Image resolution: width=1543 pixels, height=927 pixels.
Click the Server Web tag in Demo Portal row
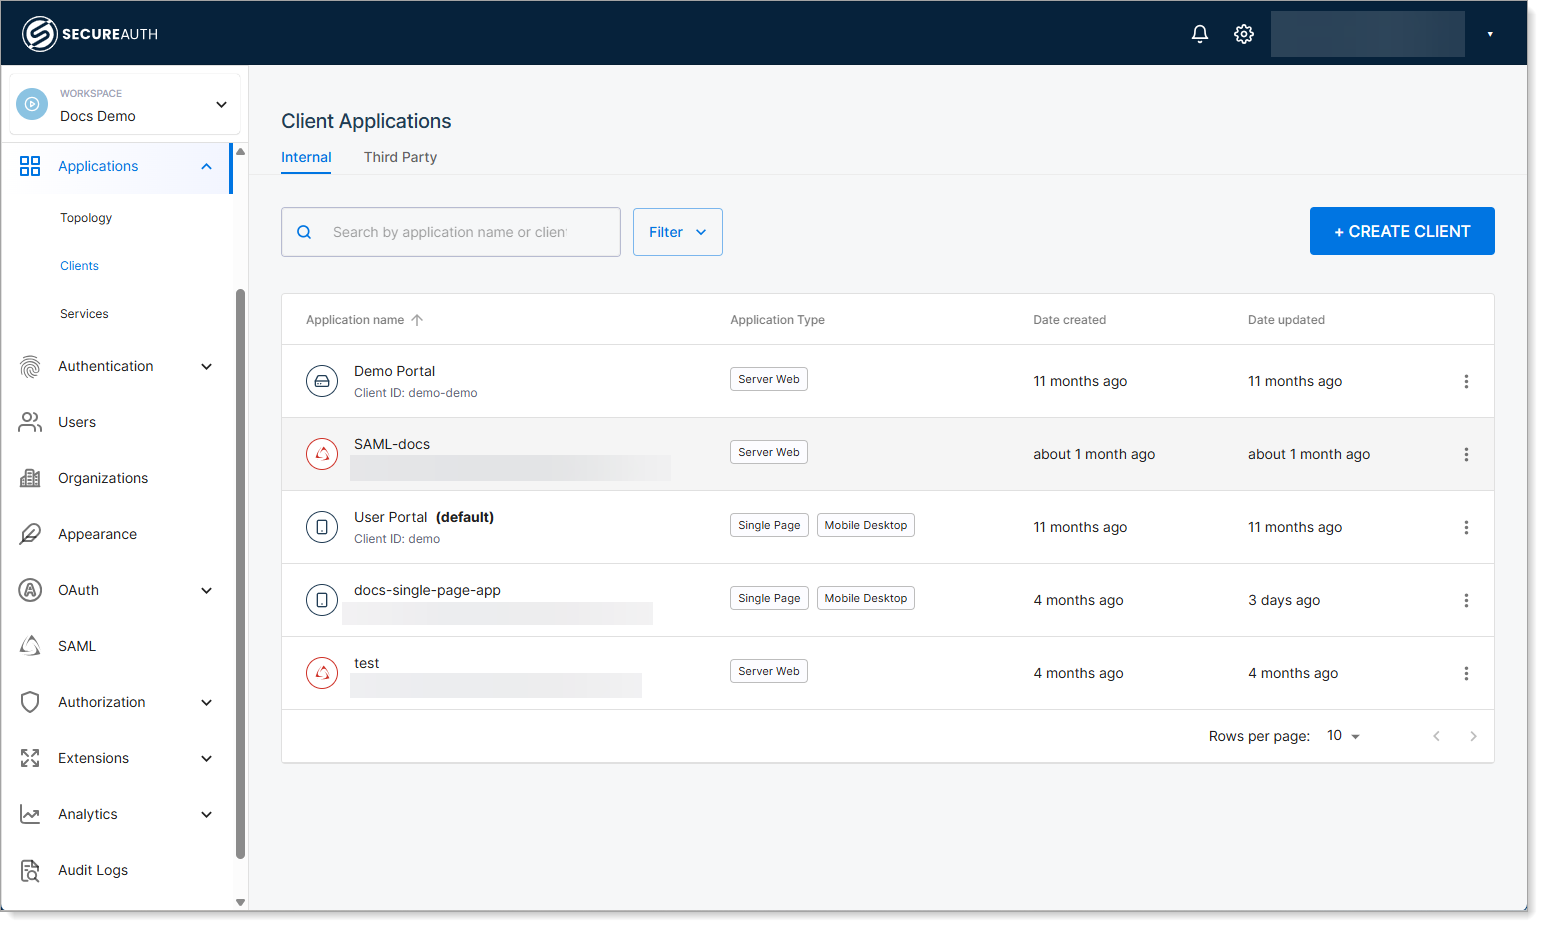tap(769, 379)
